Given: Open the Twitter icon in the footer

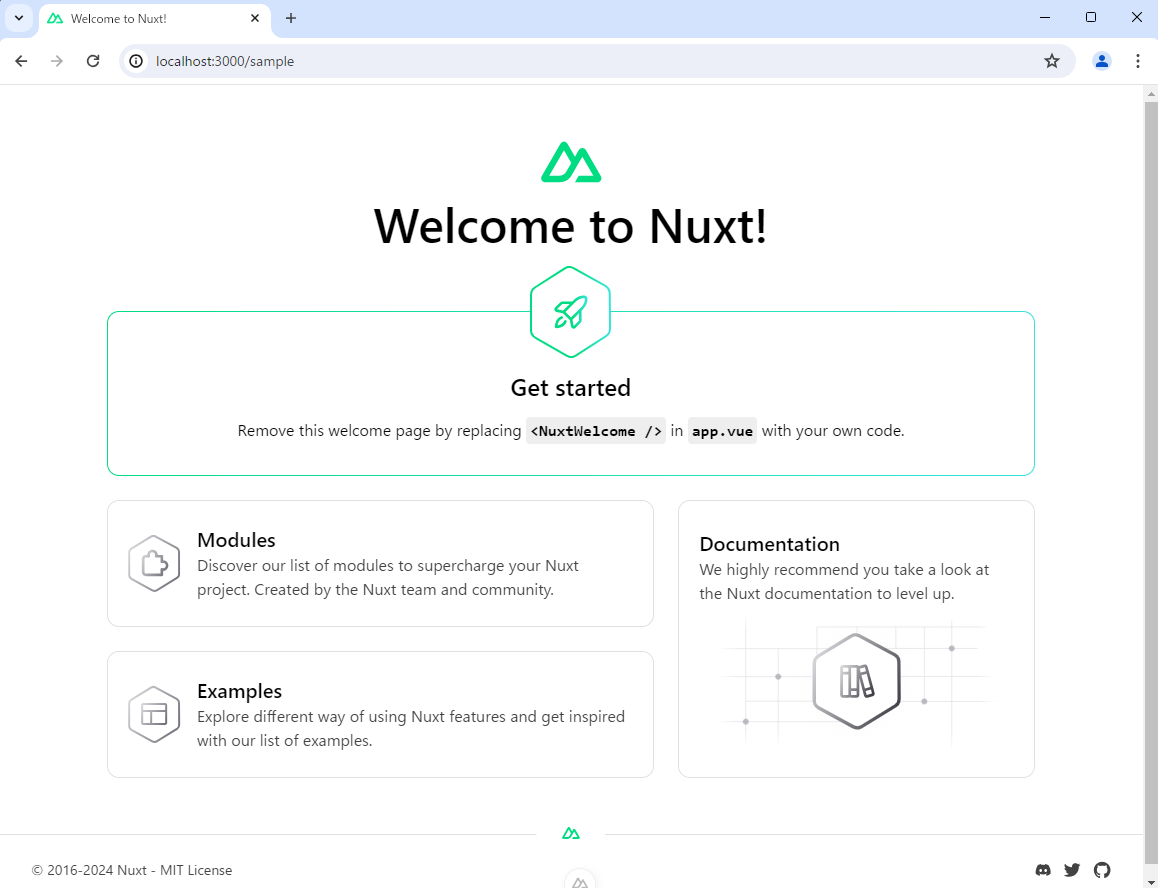Looking at the screenshot, I should click(x=1072, y=870).
